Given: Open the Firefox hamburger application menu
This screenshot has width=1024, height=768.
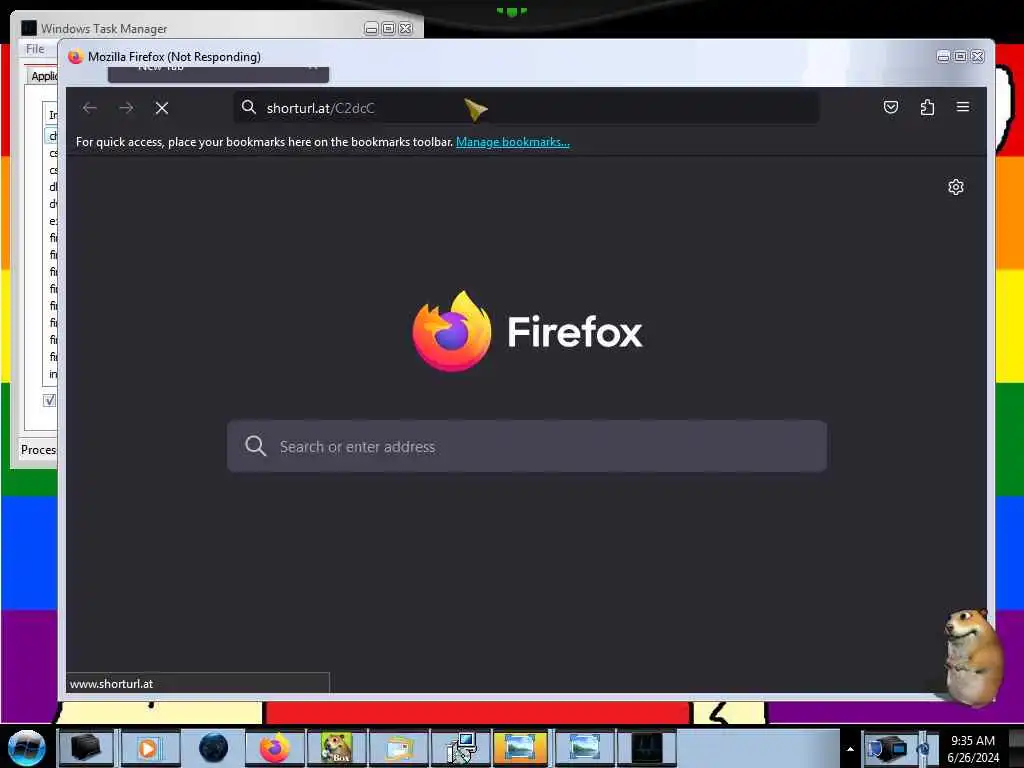Looking at the screenshot, I should tap(963, 107).
